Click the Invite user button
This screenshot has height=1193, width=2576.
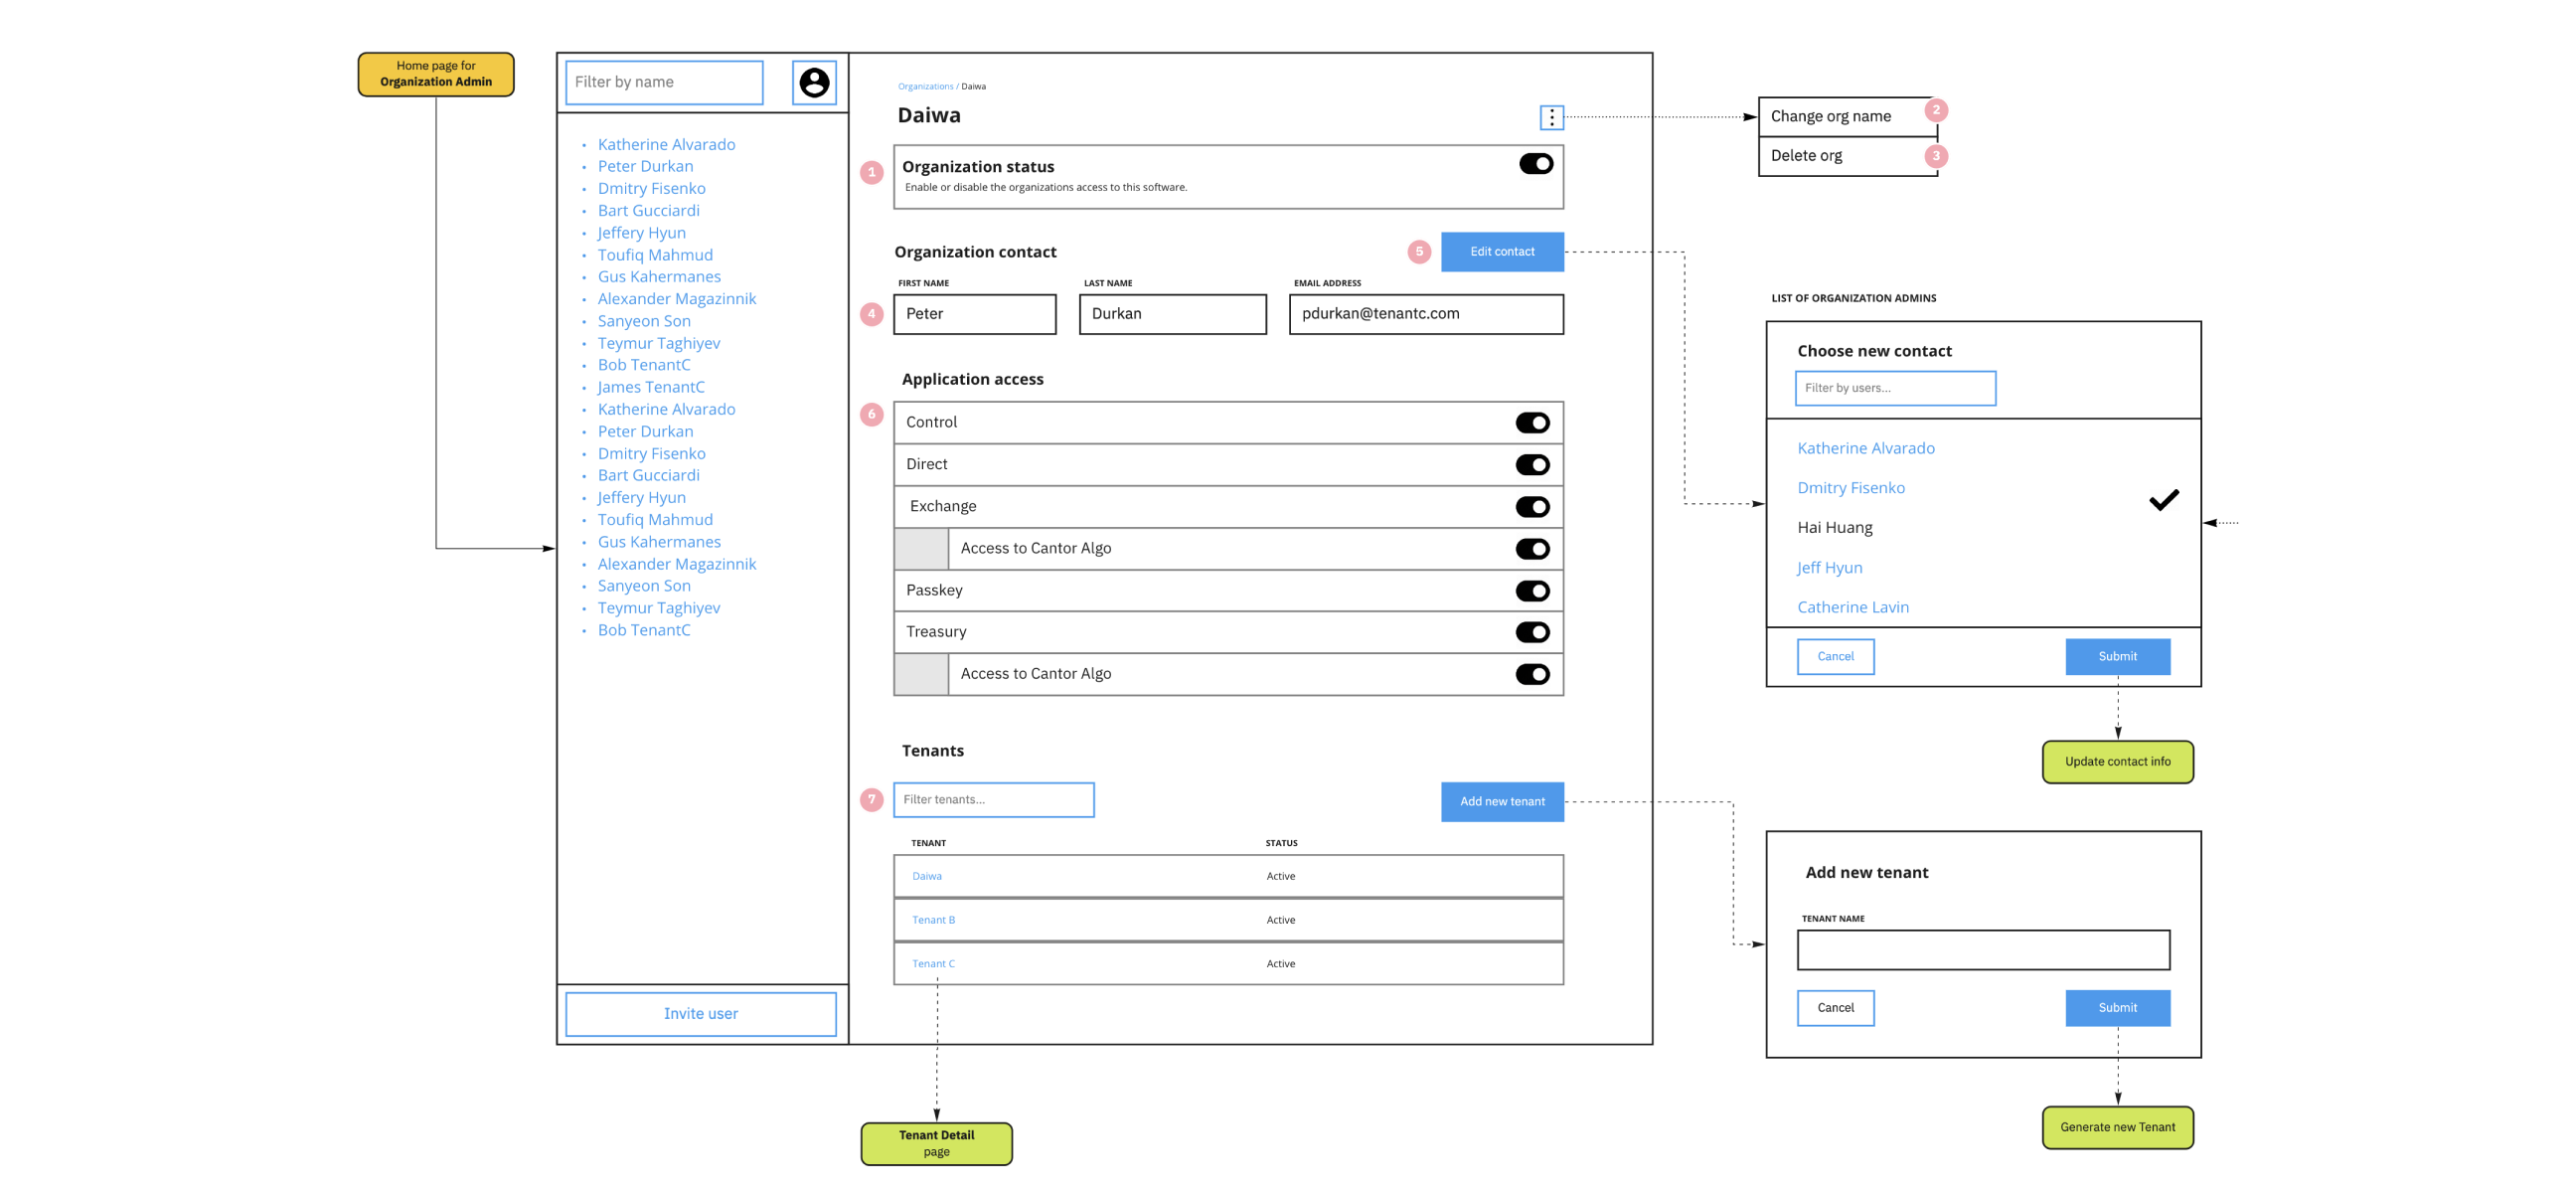(700, 1014)
